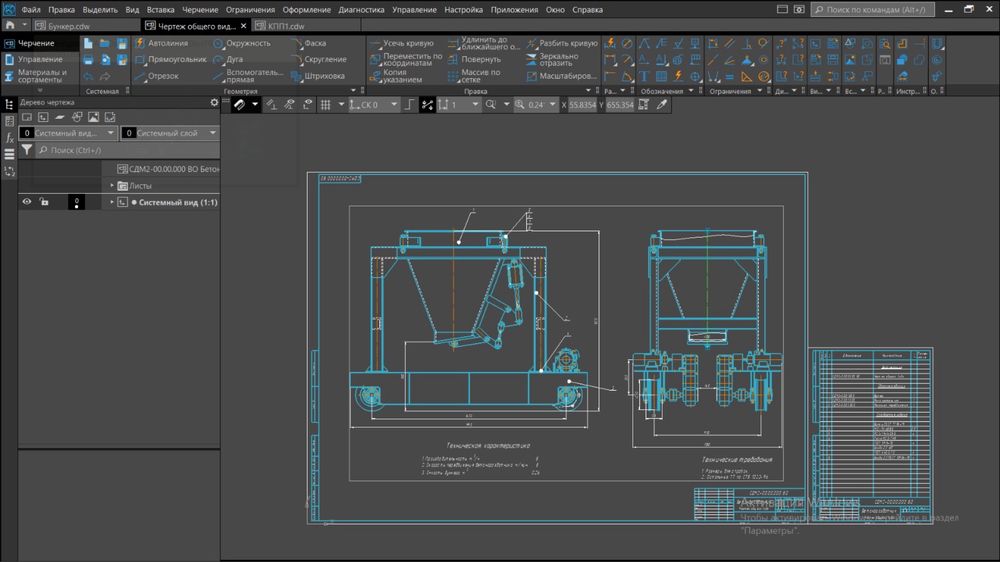
Task: Switch to the Бункер.cdw tab
Action: click(68, 25)
